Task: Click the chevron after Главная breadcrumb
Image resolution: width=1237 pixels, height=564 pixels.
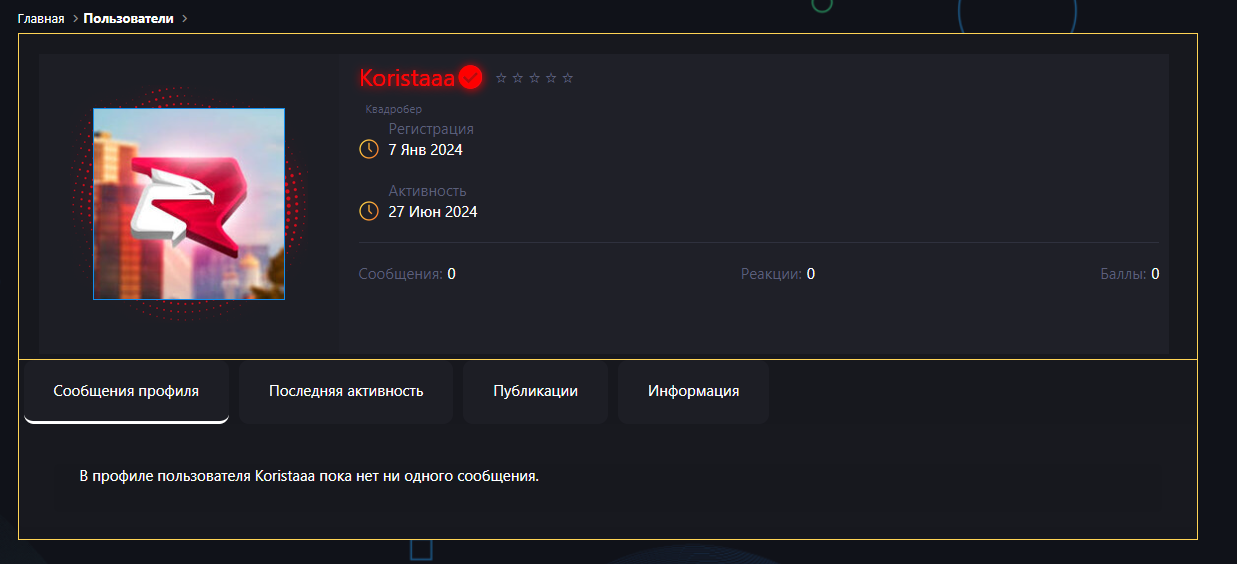Action: pos(75,18)
